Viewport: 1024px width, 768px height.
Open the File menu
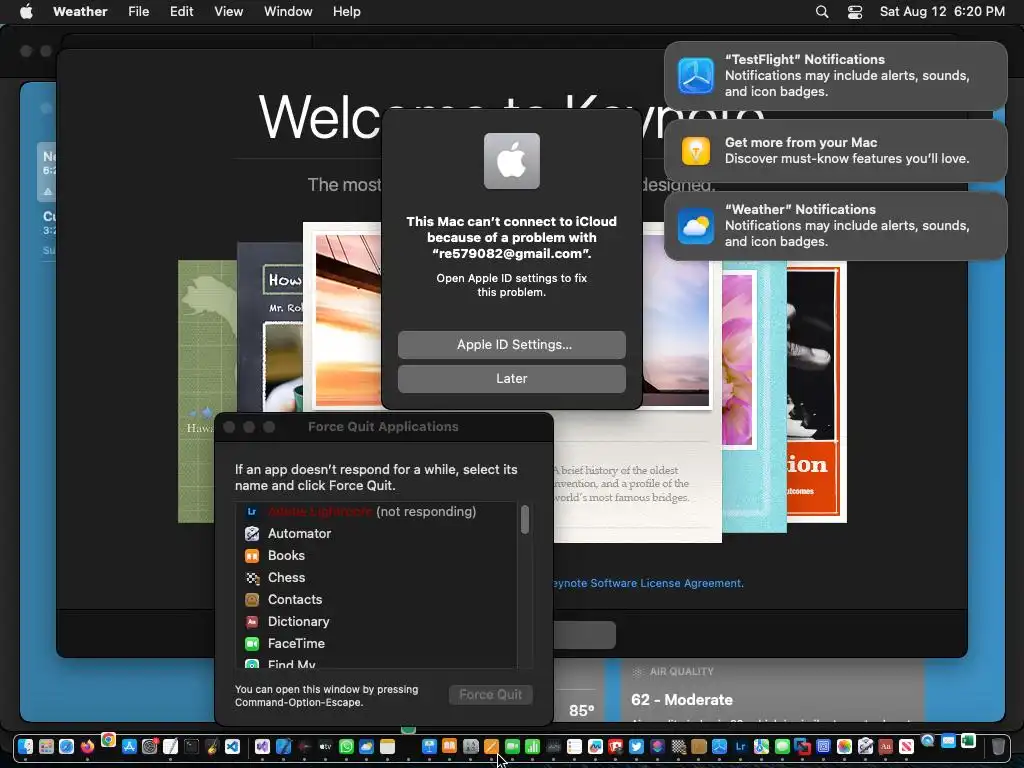(138, 12)
